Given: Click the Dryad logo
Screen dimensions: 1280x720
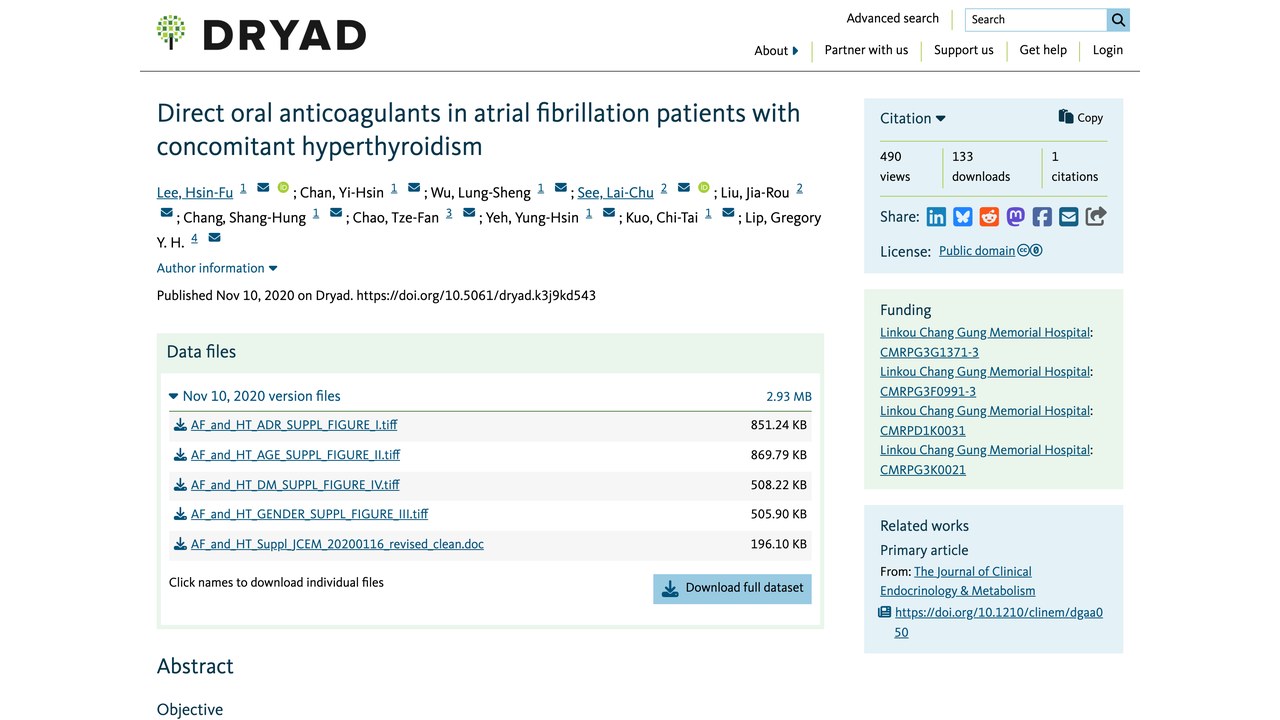Looking at the screenshot, I should pos(261,33).
